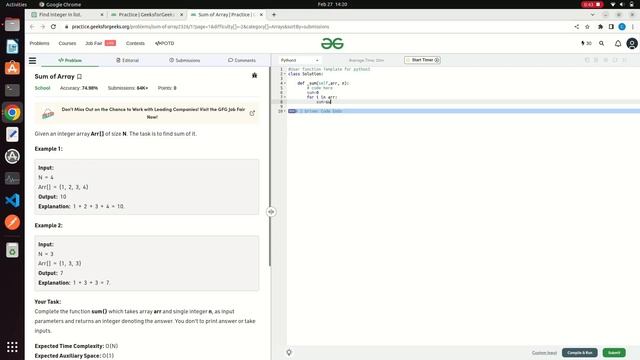Viewport: 640px width, 360px height.
Task: Toggle the Chrome side panel
Action: coord(611,27)
